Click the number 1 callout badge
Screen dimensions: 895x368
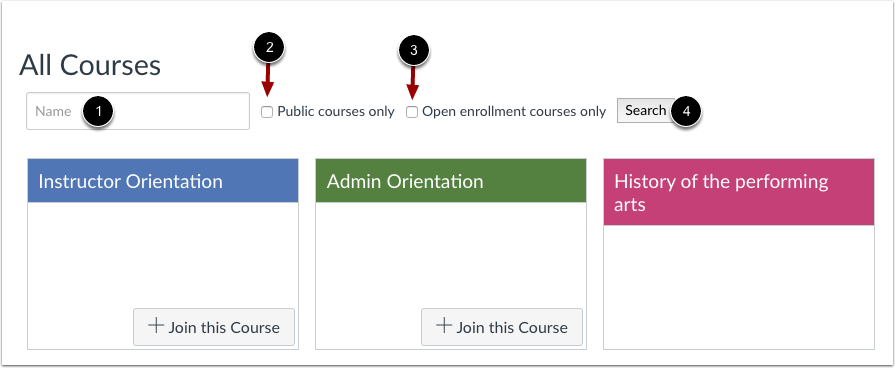pyautogui.click(x=98, y=112)
